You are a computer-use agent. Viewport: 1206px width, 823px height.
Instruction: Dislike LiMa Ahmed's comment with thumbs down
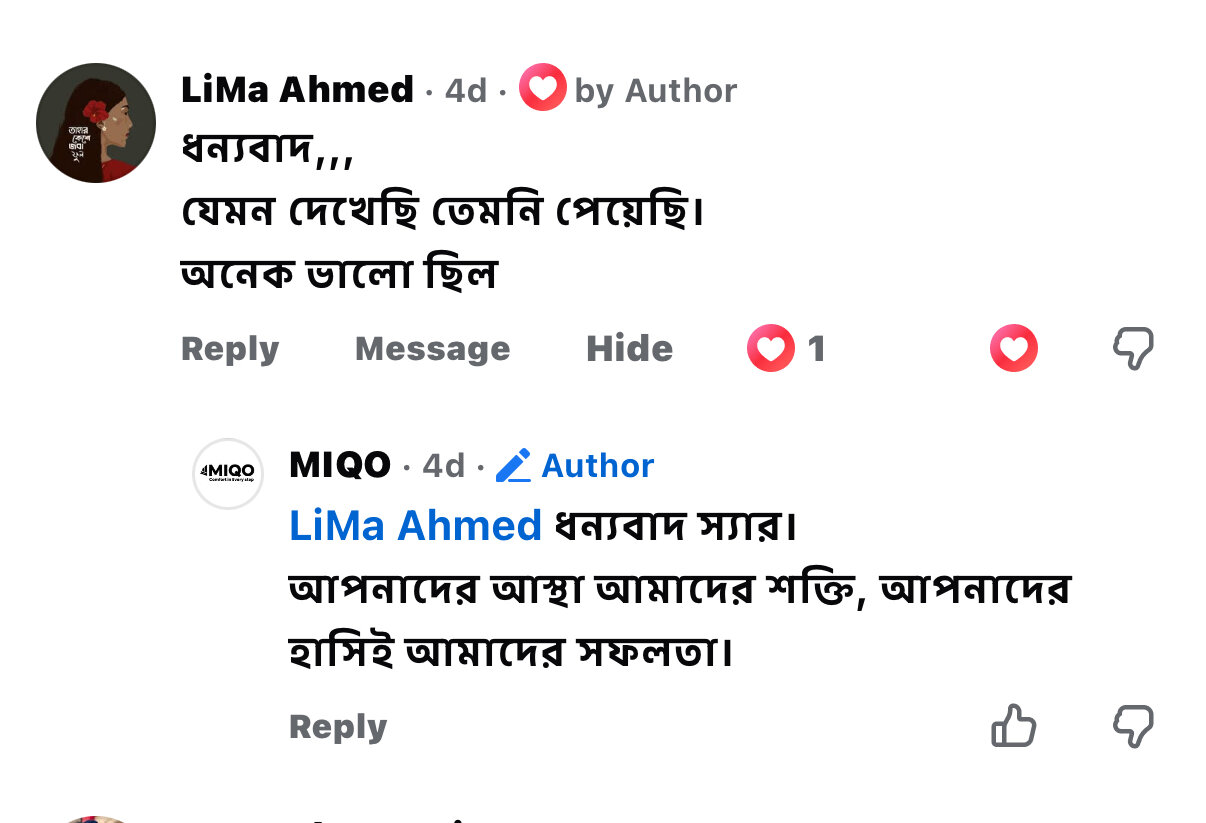pyautogui.click(x=1133, y=349)
